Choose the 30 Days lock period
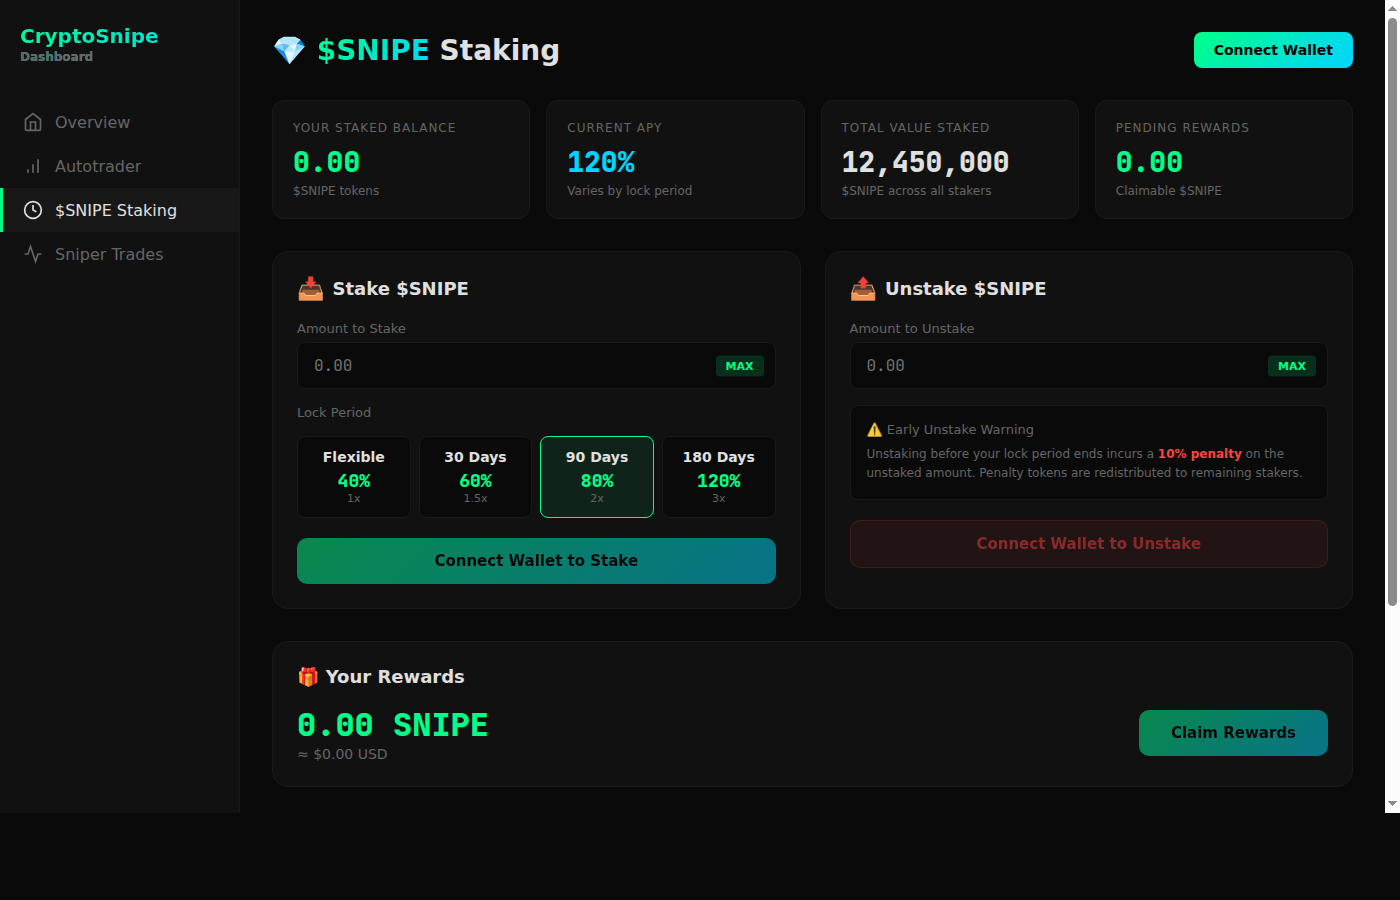 click(475, 477)
